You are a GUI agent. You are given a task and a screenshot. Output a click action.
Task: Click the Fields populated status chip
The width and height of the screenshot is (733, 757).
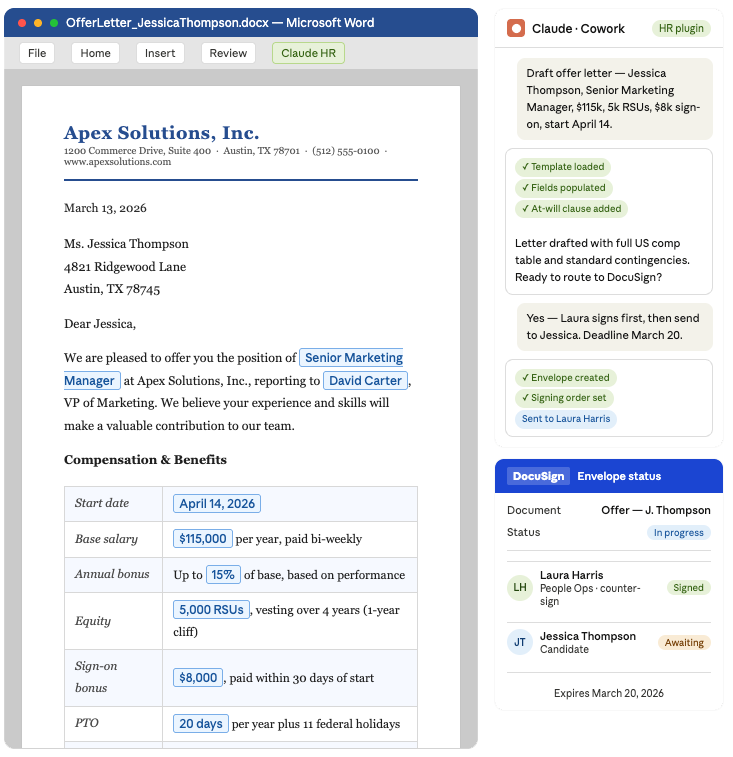(x=564, y=188)
